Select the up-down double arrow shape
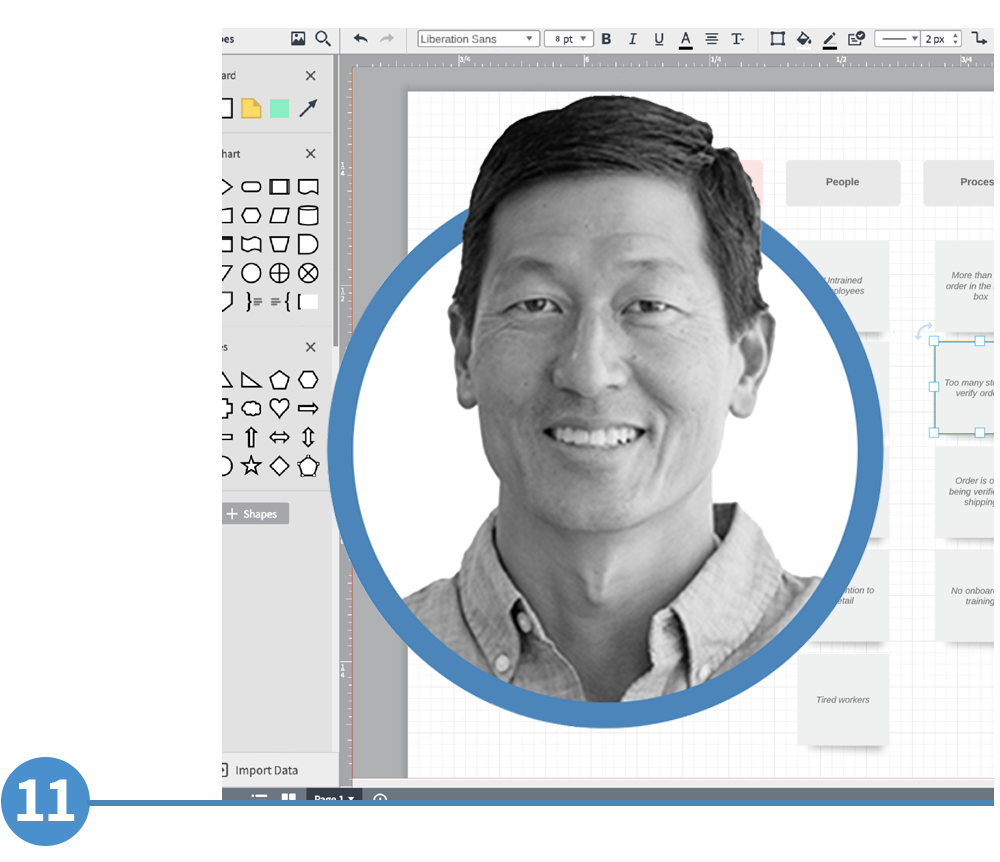Viewport: 1000px width, 862px height. click(308, 437)
